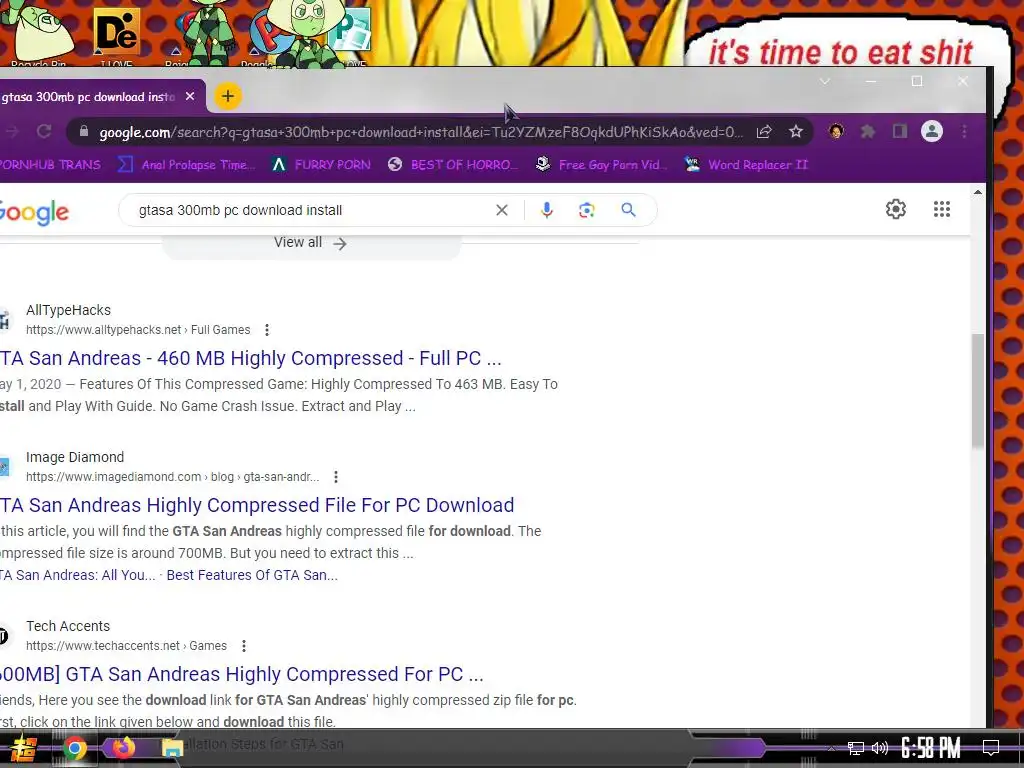Click the 6:58 PM taskbar clock
The height and width of the screenshot is (768, 1024).
pos(931,748)
